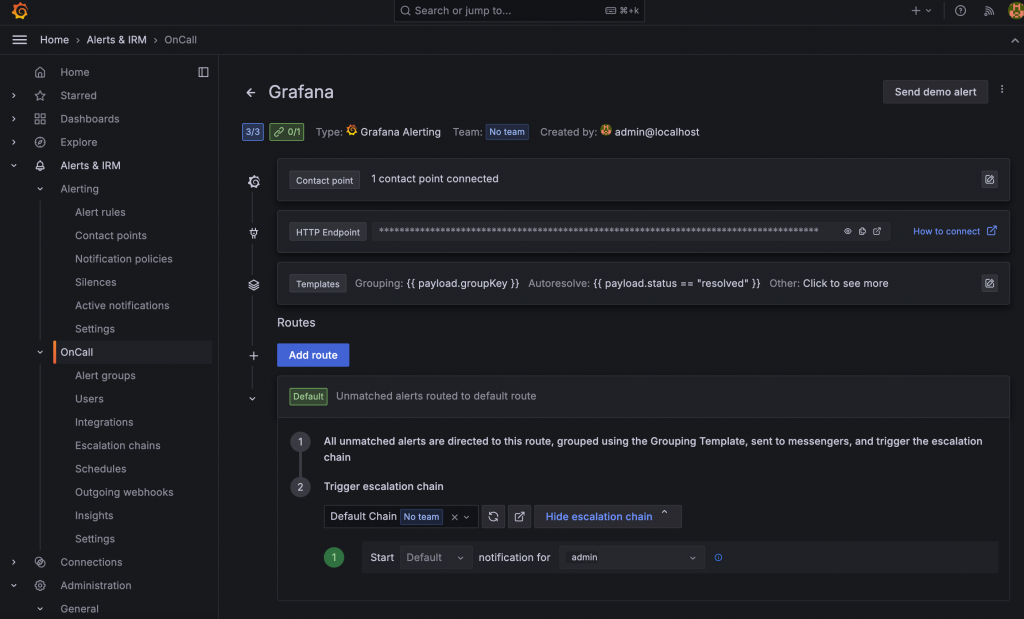This screenshot has height=619, width=1024.
Task: Open the admin user dropdown
Action: pyautogui.click(x=632, y=558)
